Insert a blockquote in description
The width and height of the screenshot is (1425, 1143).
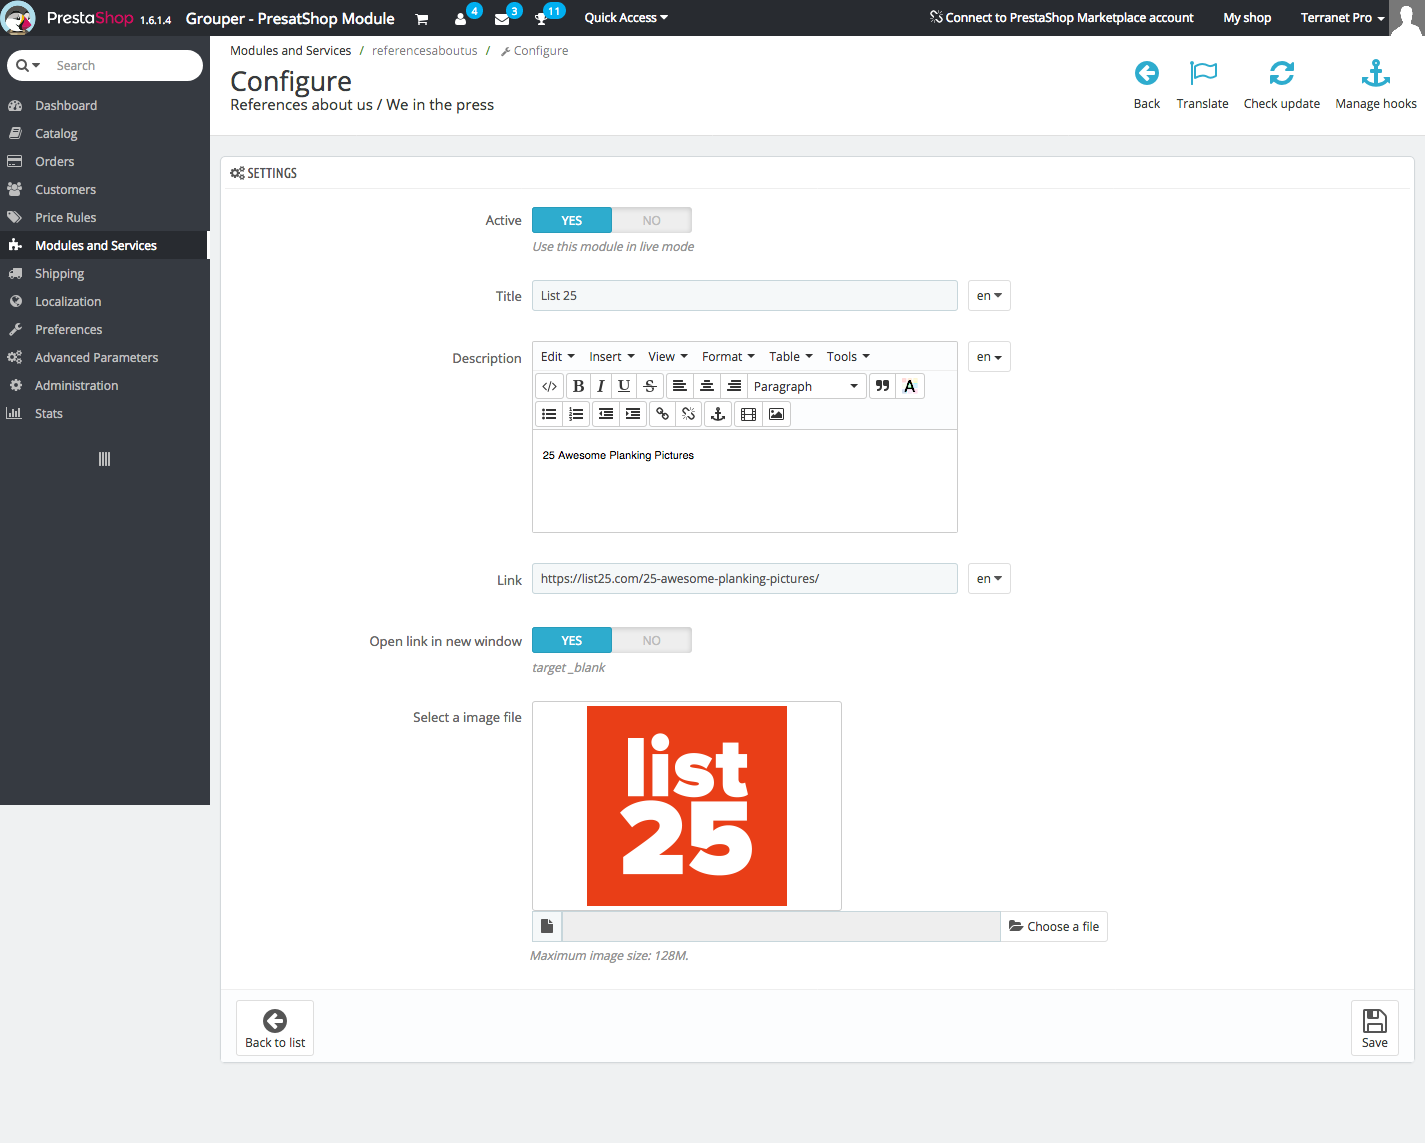[882, 386]
